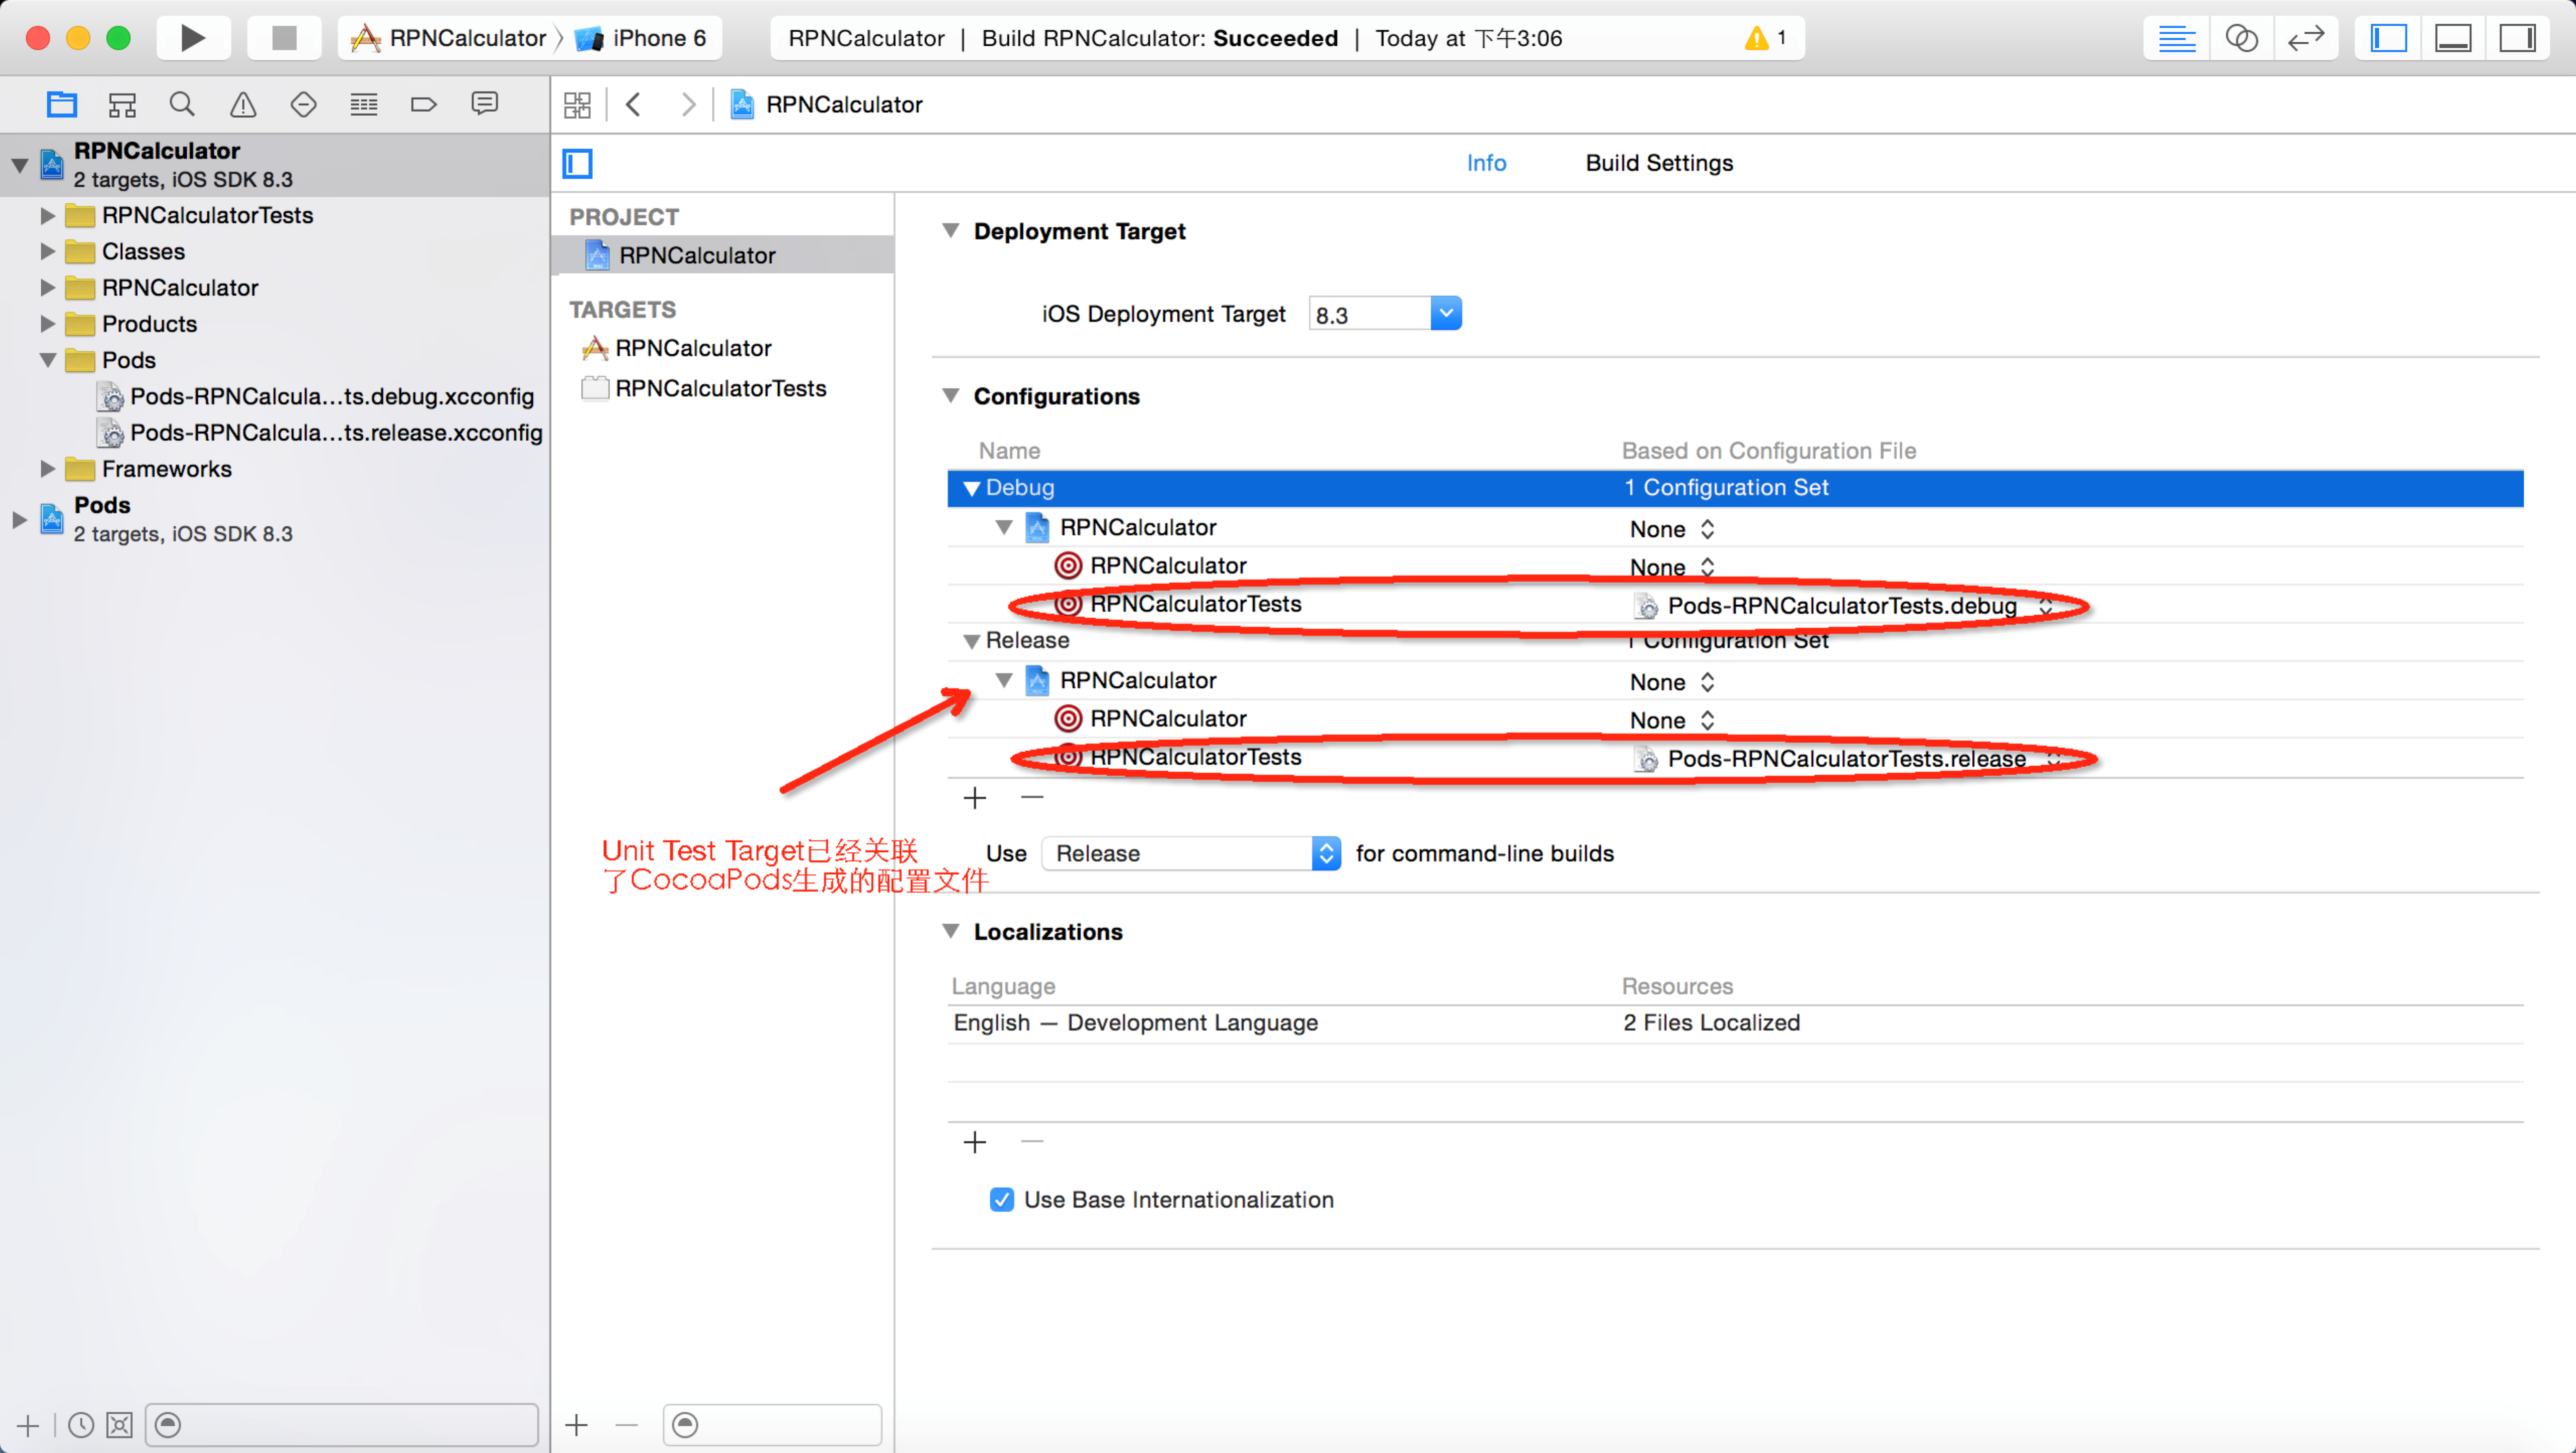Switch to the standard editor
This screenshot has height=1453, width=2576.
[x=2176, y=38]
